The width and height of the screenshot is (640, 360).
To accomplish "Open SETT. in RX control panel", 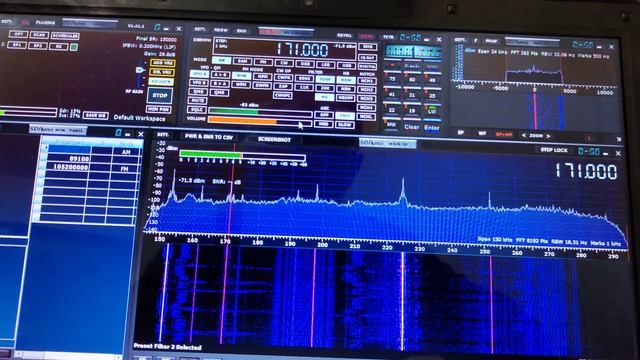I will tap(200, 29).
